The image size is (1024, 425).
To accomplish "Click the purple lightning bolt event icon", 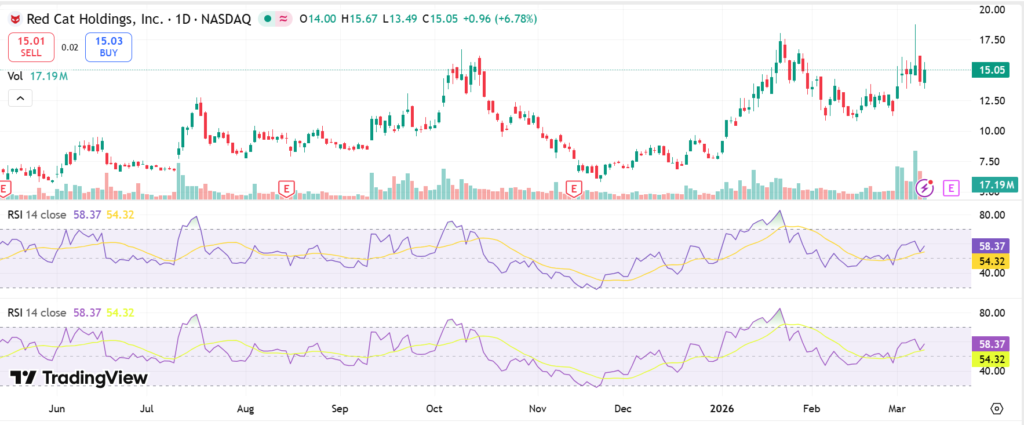I will click(x=926, y=187).
